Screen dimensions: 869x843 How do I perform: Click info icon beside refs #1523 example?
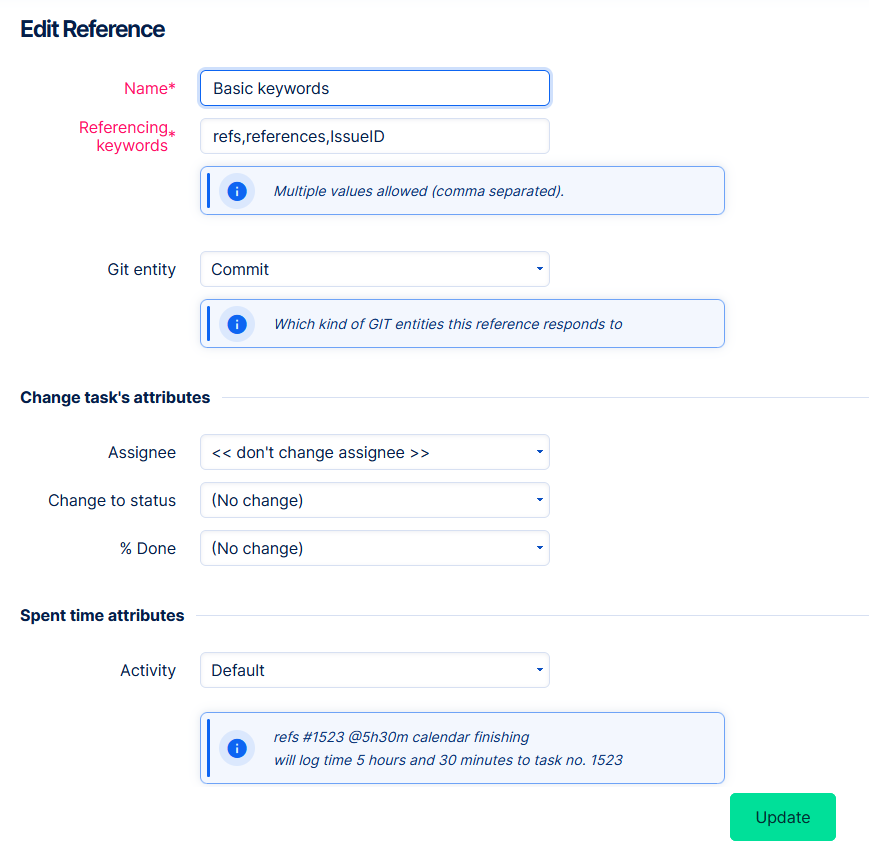tap(237, 748)
